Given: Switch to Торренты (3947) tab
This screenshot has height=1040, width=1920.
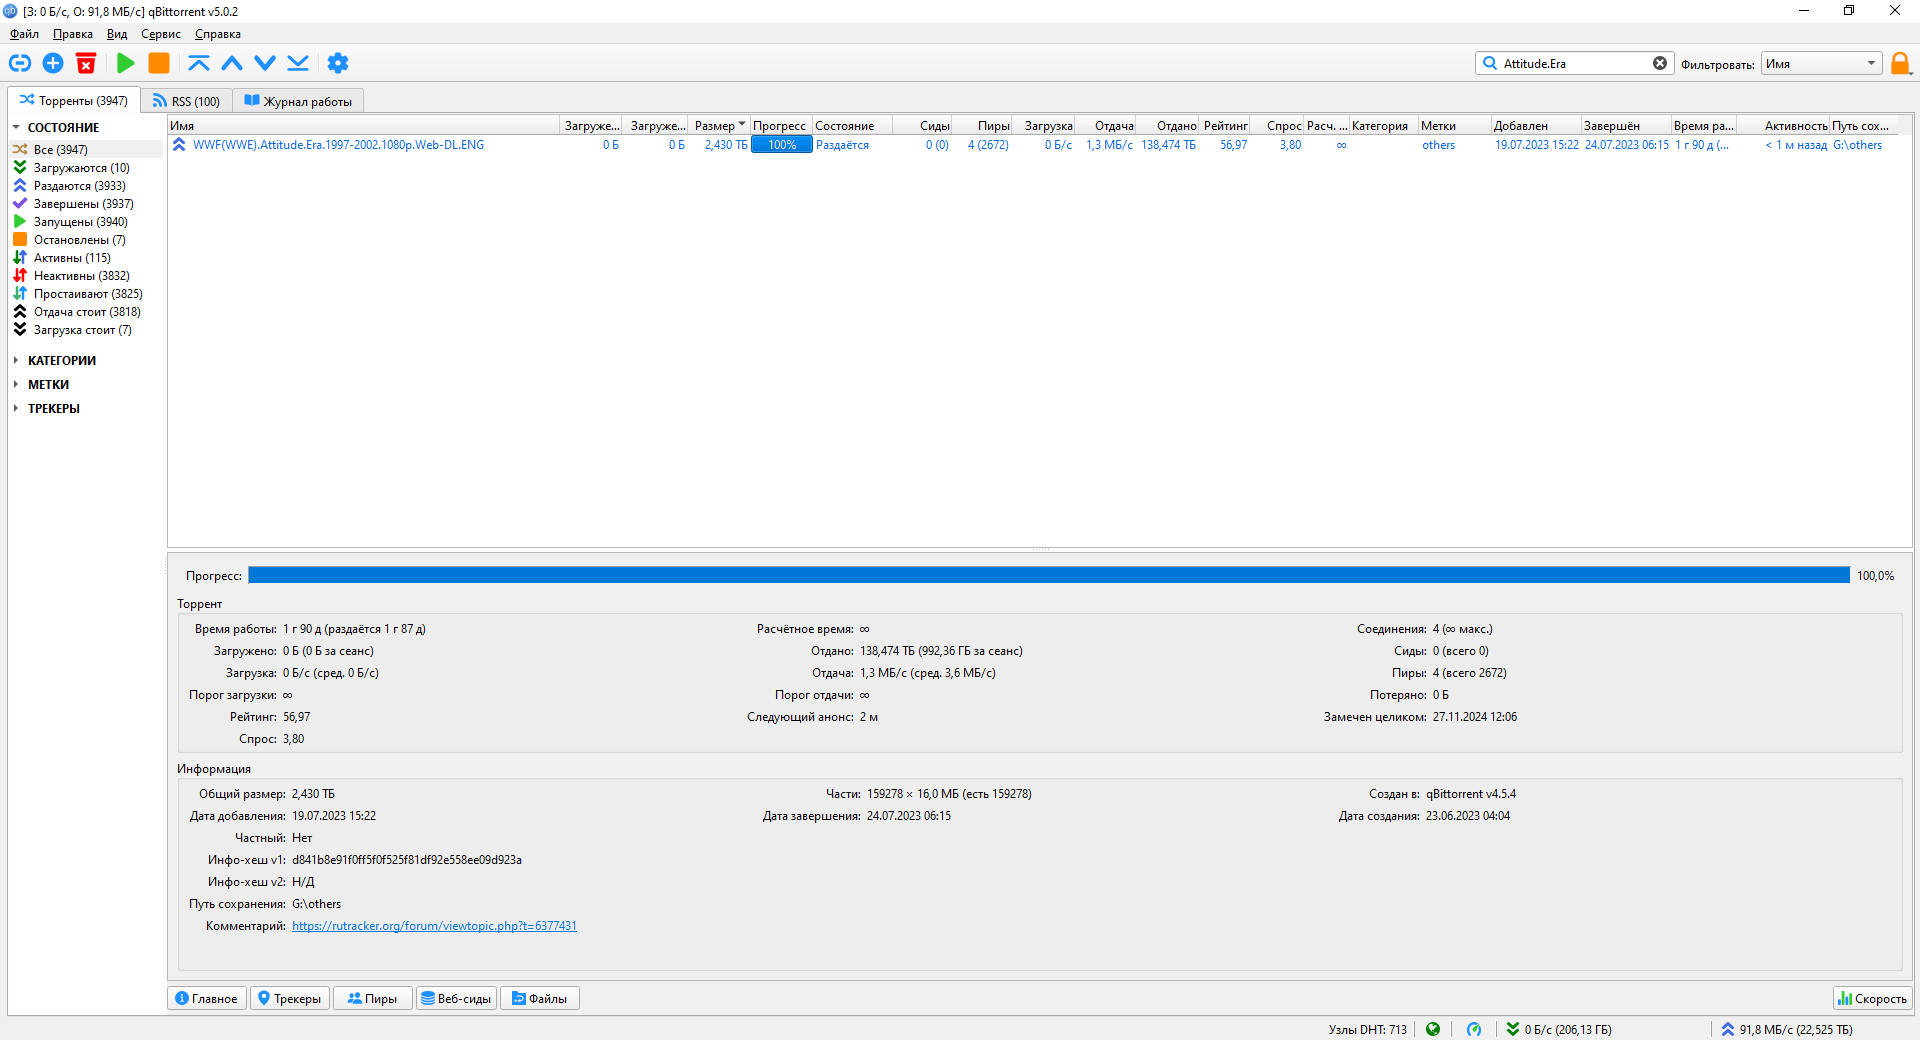Looking at the screenshot, I should 74,100.
